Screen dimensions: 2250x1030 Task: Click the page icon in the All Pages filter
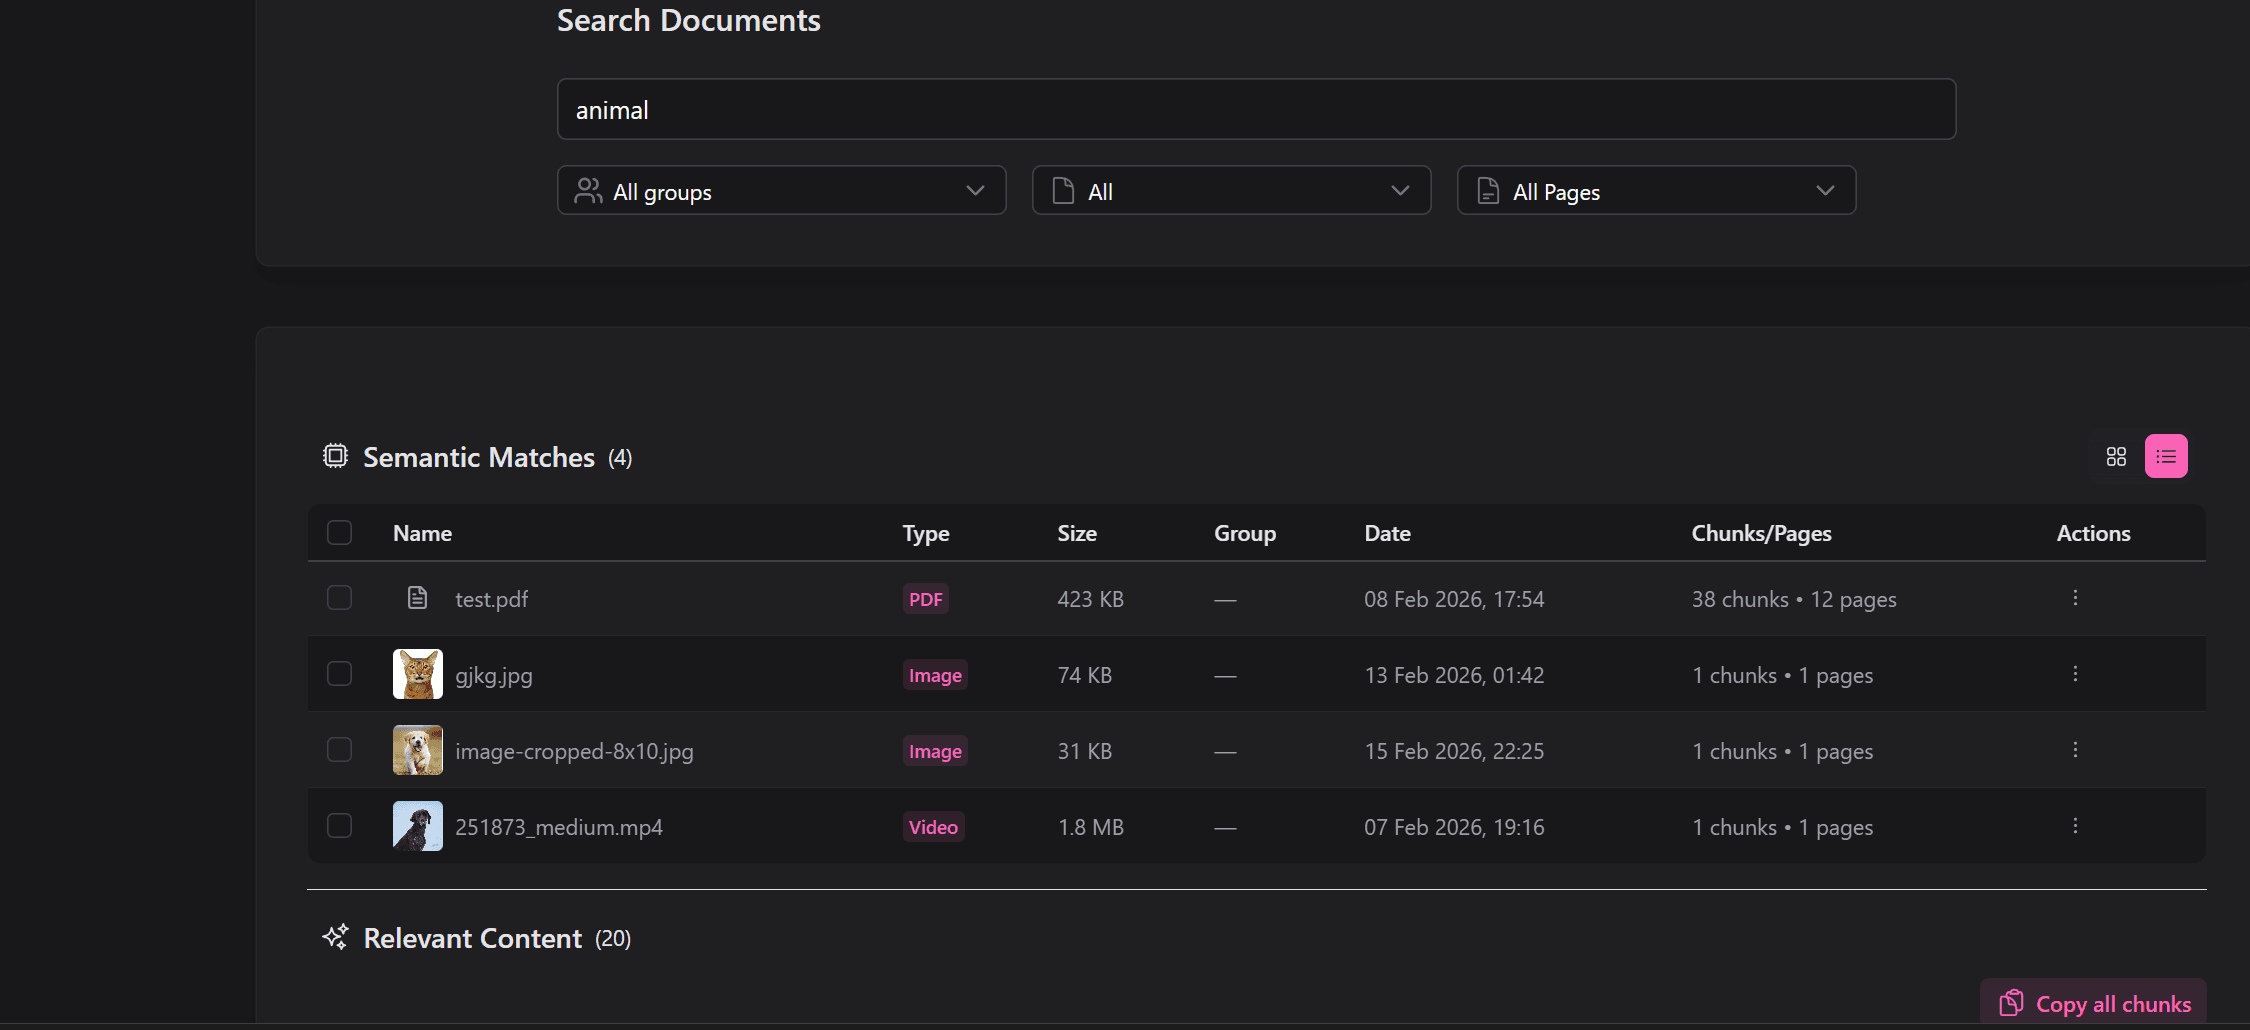pos(1487,190)
